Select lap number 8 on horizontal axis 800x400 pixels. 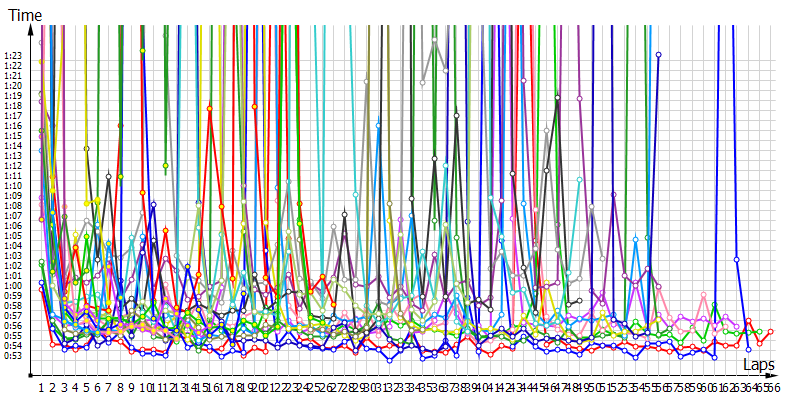(120, 386)
